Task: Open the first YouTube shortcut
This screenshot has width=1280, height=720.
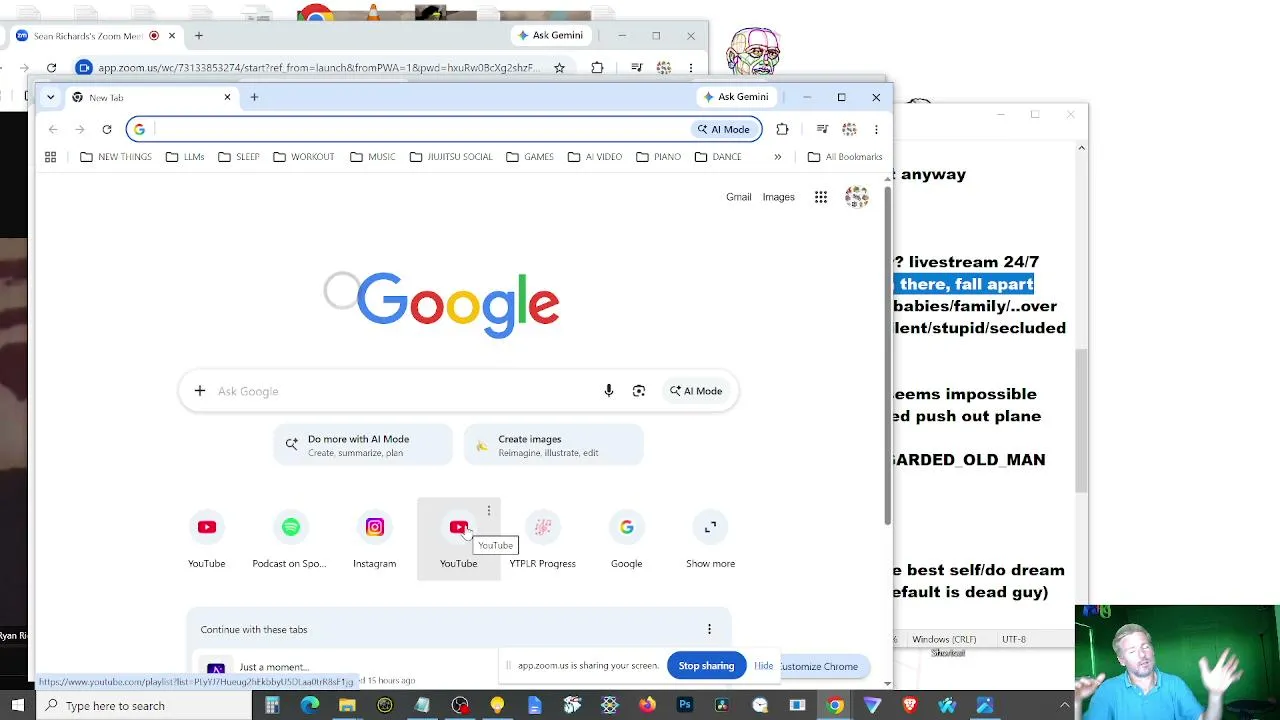Action: point(207,539)
